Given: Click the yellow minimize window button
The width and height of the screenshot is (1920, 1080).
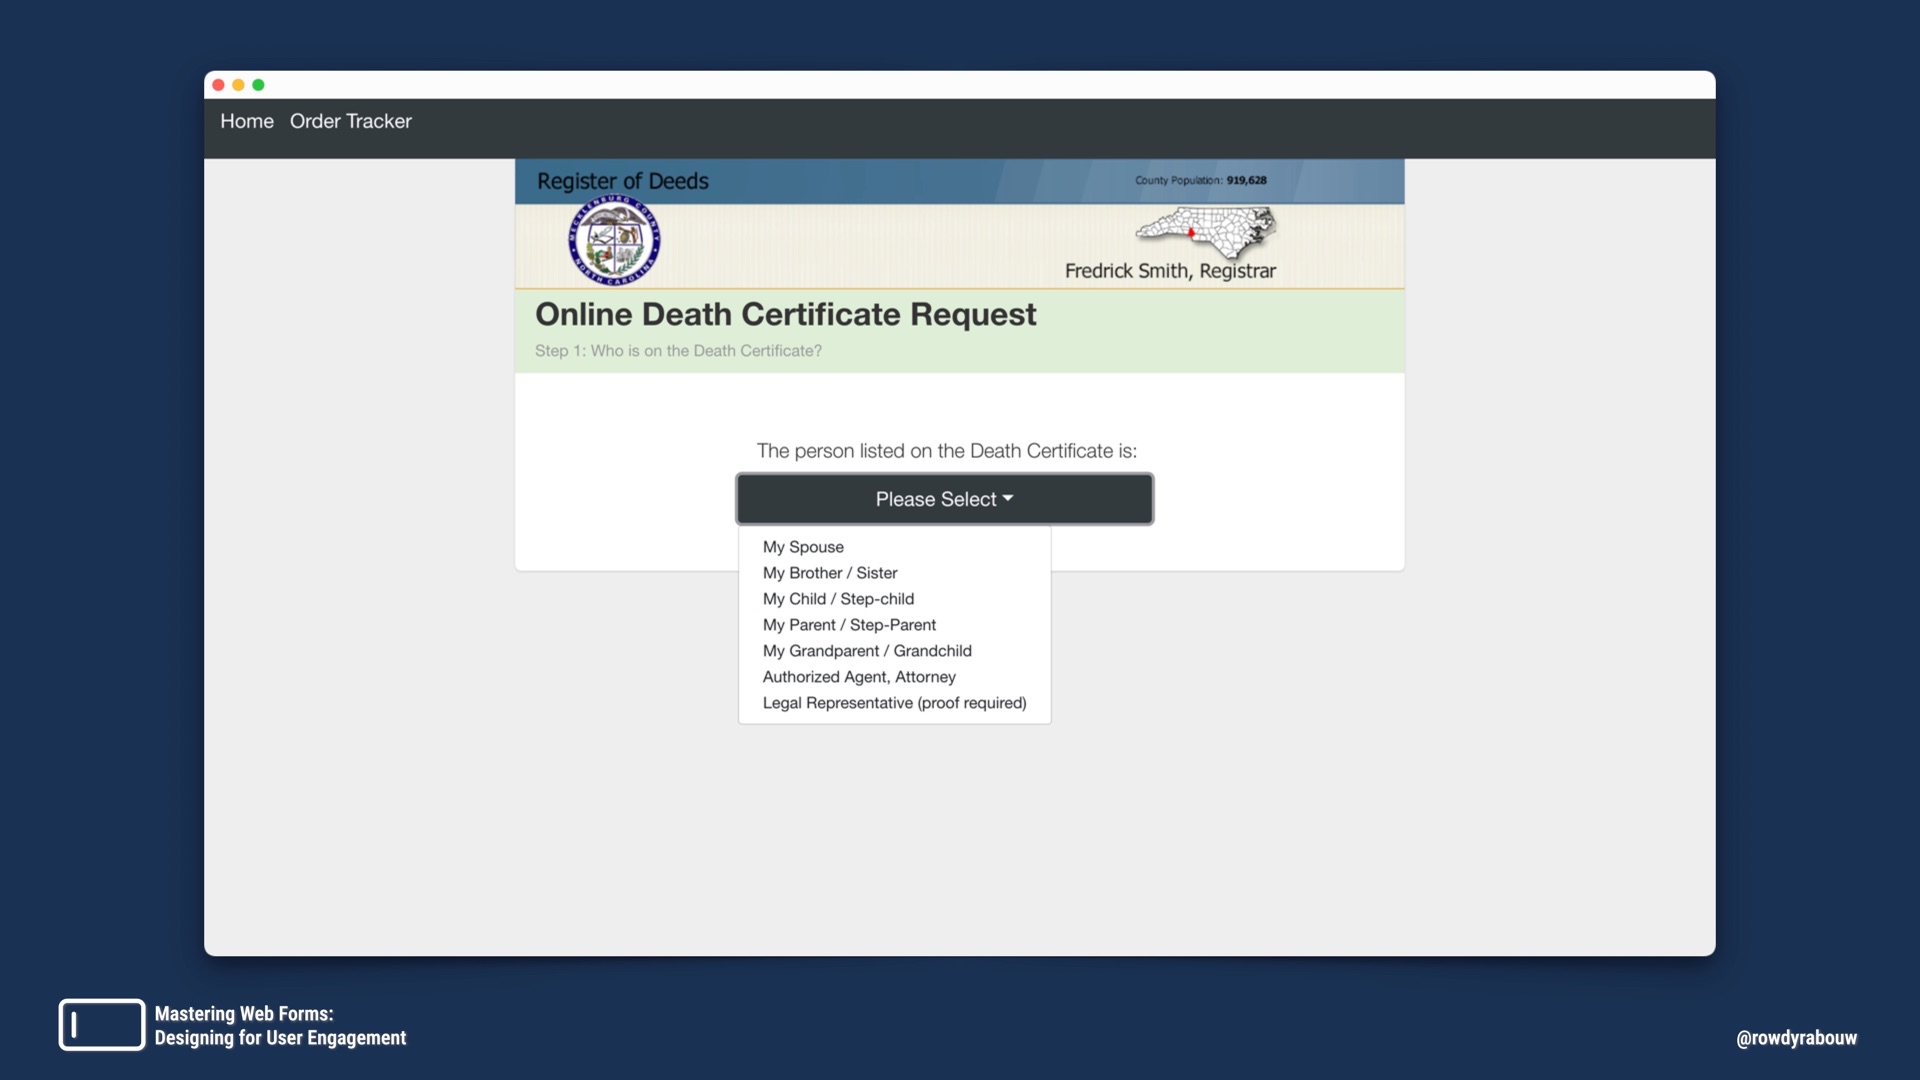Looking at the screenshot, I should pyautogui.click(x=238, y=85).
